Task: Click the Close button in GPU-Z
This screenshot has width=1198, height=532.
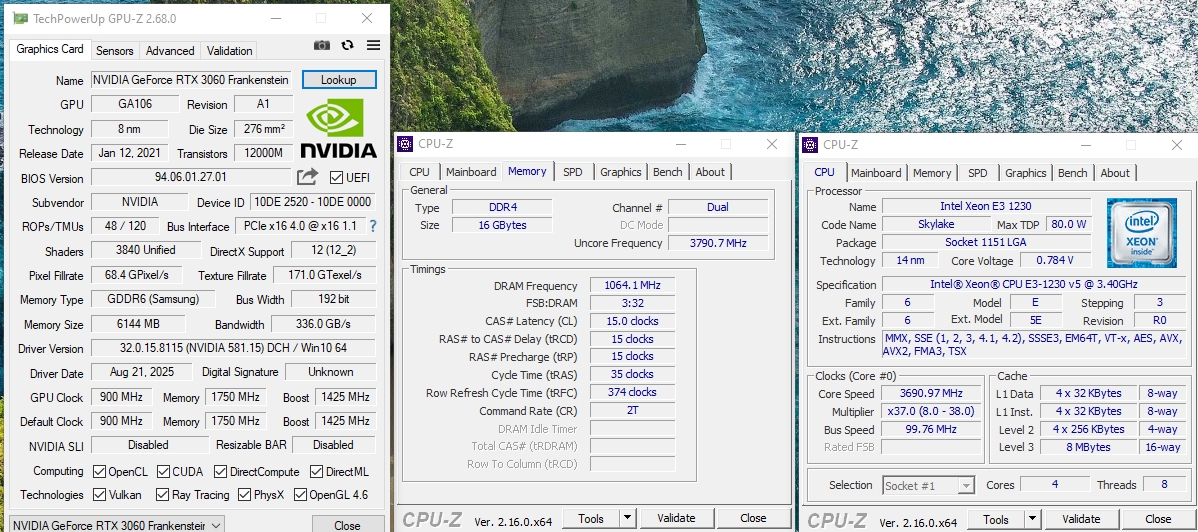Action: (347, 525)
